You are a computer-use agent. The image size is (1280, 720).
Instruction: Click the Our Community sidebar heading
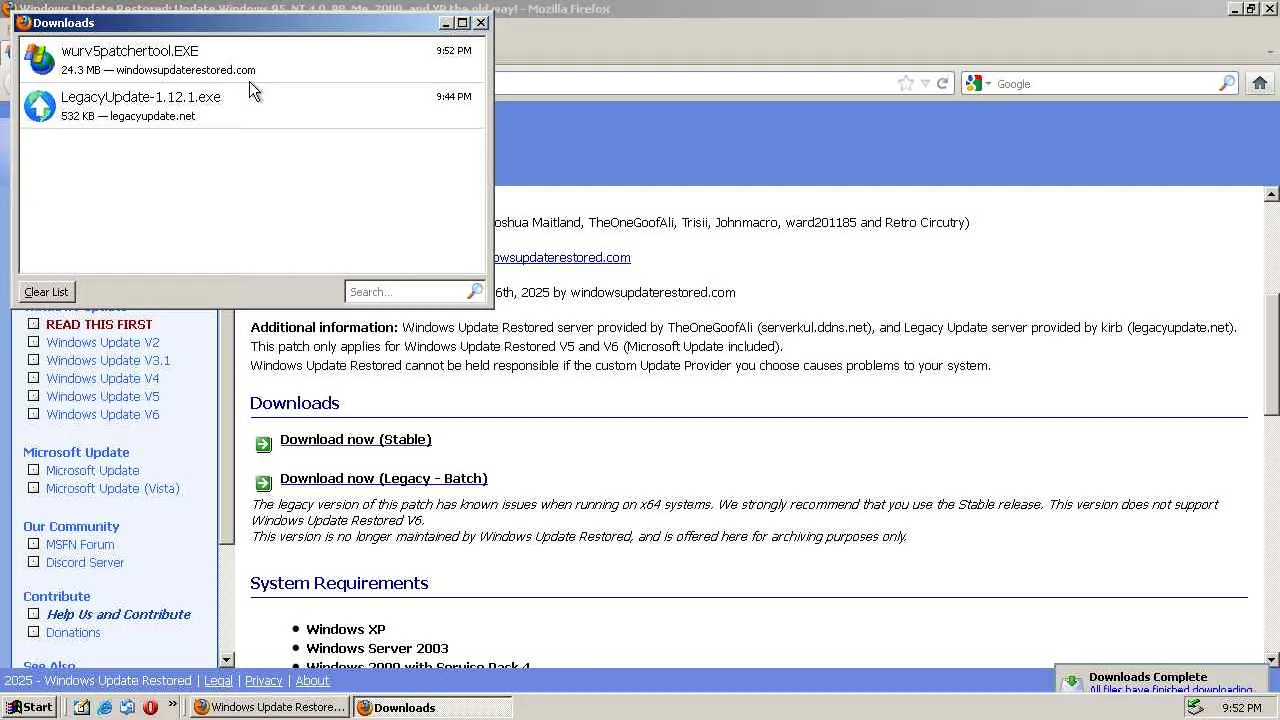71,526
